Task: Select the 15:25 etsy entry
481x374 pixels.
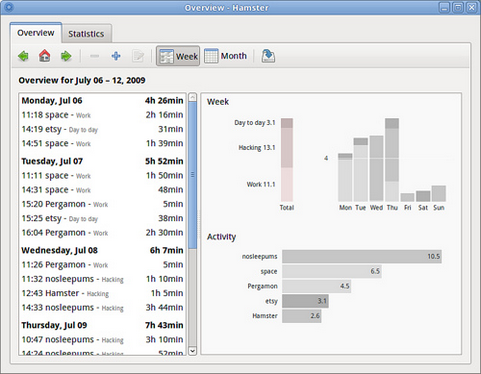Action: click(x=102, y=218)
